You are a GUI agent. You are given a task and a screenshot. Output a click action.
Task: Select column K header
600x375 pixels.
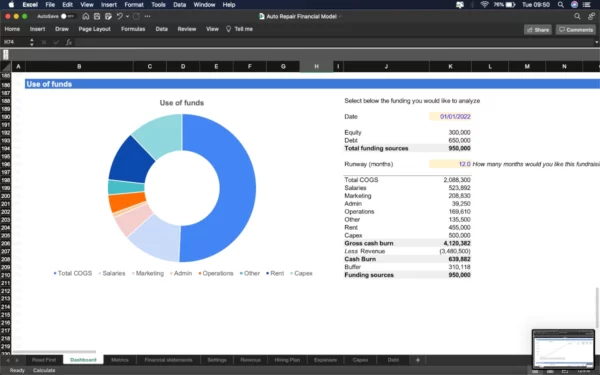click(x=450, y=67)
